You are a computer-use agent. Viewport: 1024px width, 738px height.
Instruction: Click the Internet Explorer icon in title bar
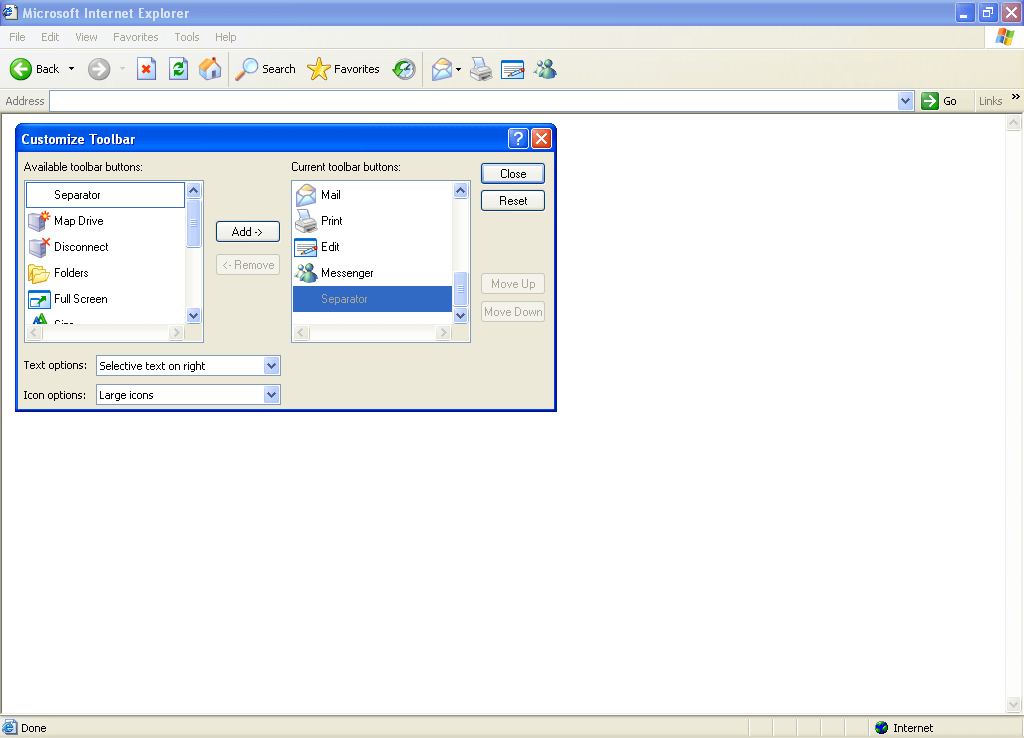pos(9,12)
